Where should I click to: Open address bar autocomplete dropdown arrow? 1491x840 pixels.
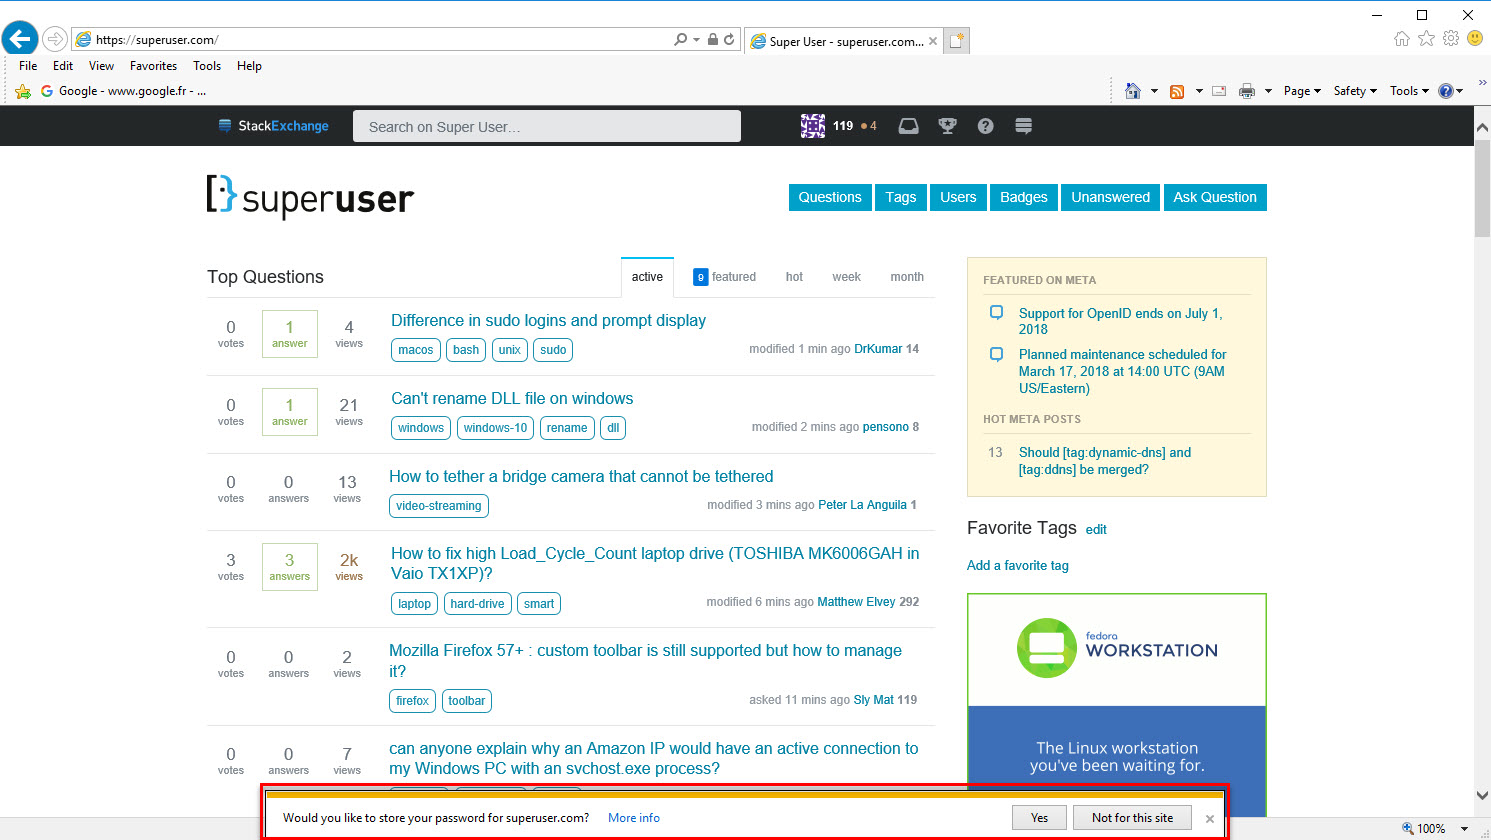pyautogui.click(x=696, y=40)
